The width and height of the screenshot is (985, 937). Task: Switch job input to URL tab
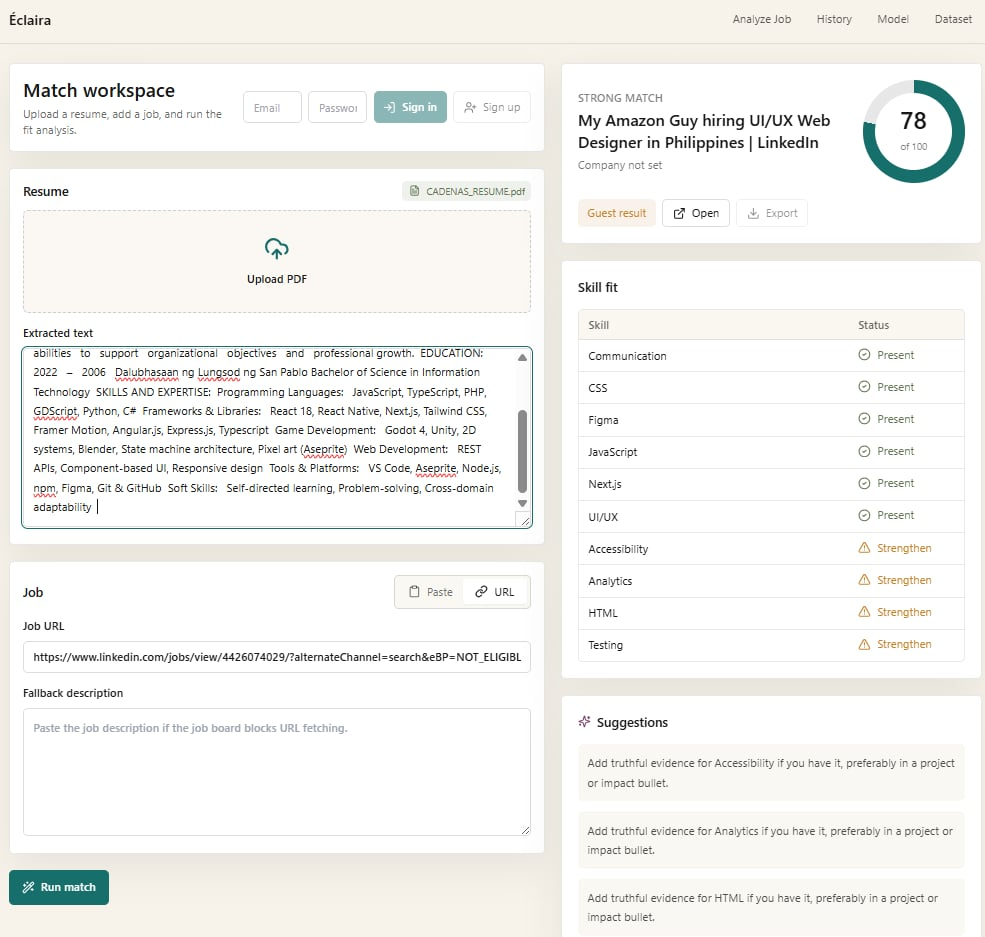point(495,592)
